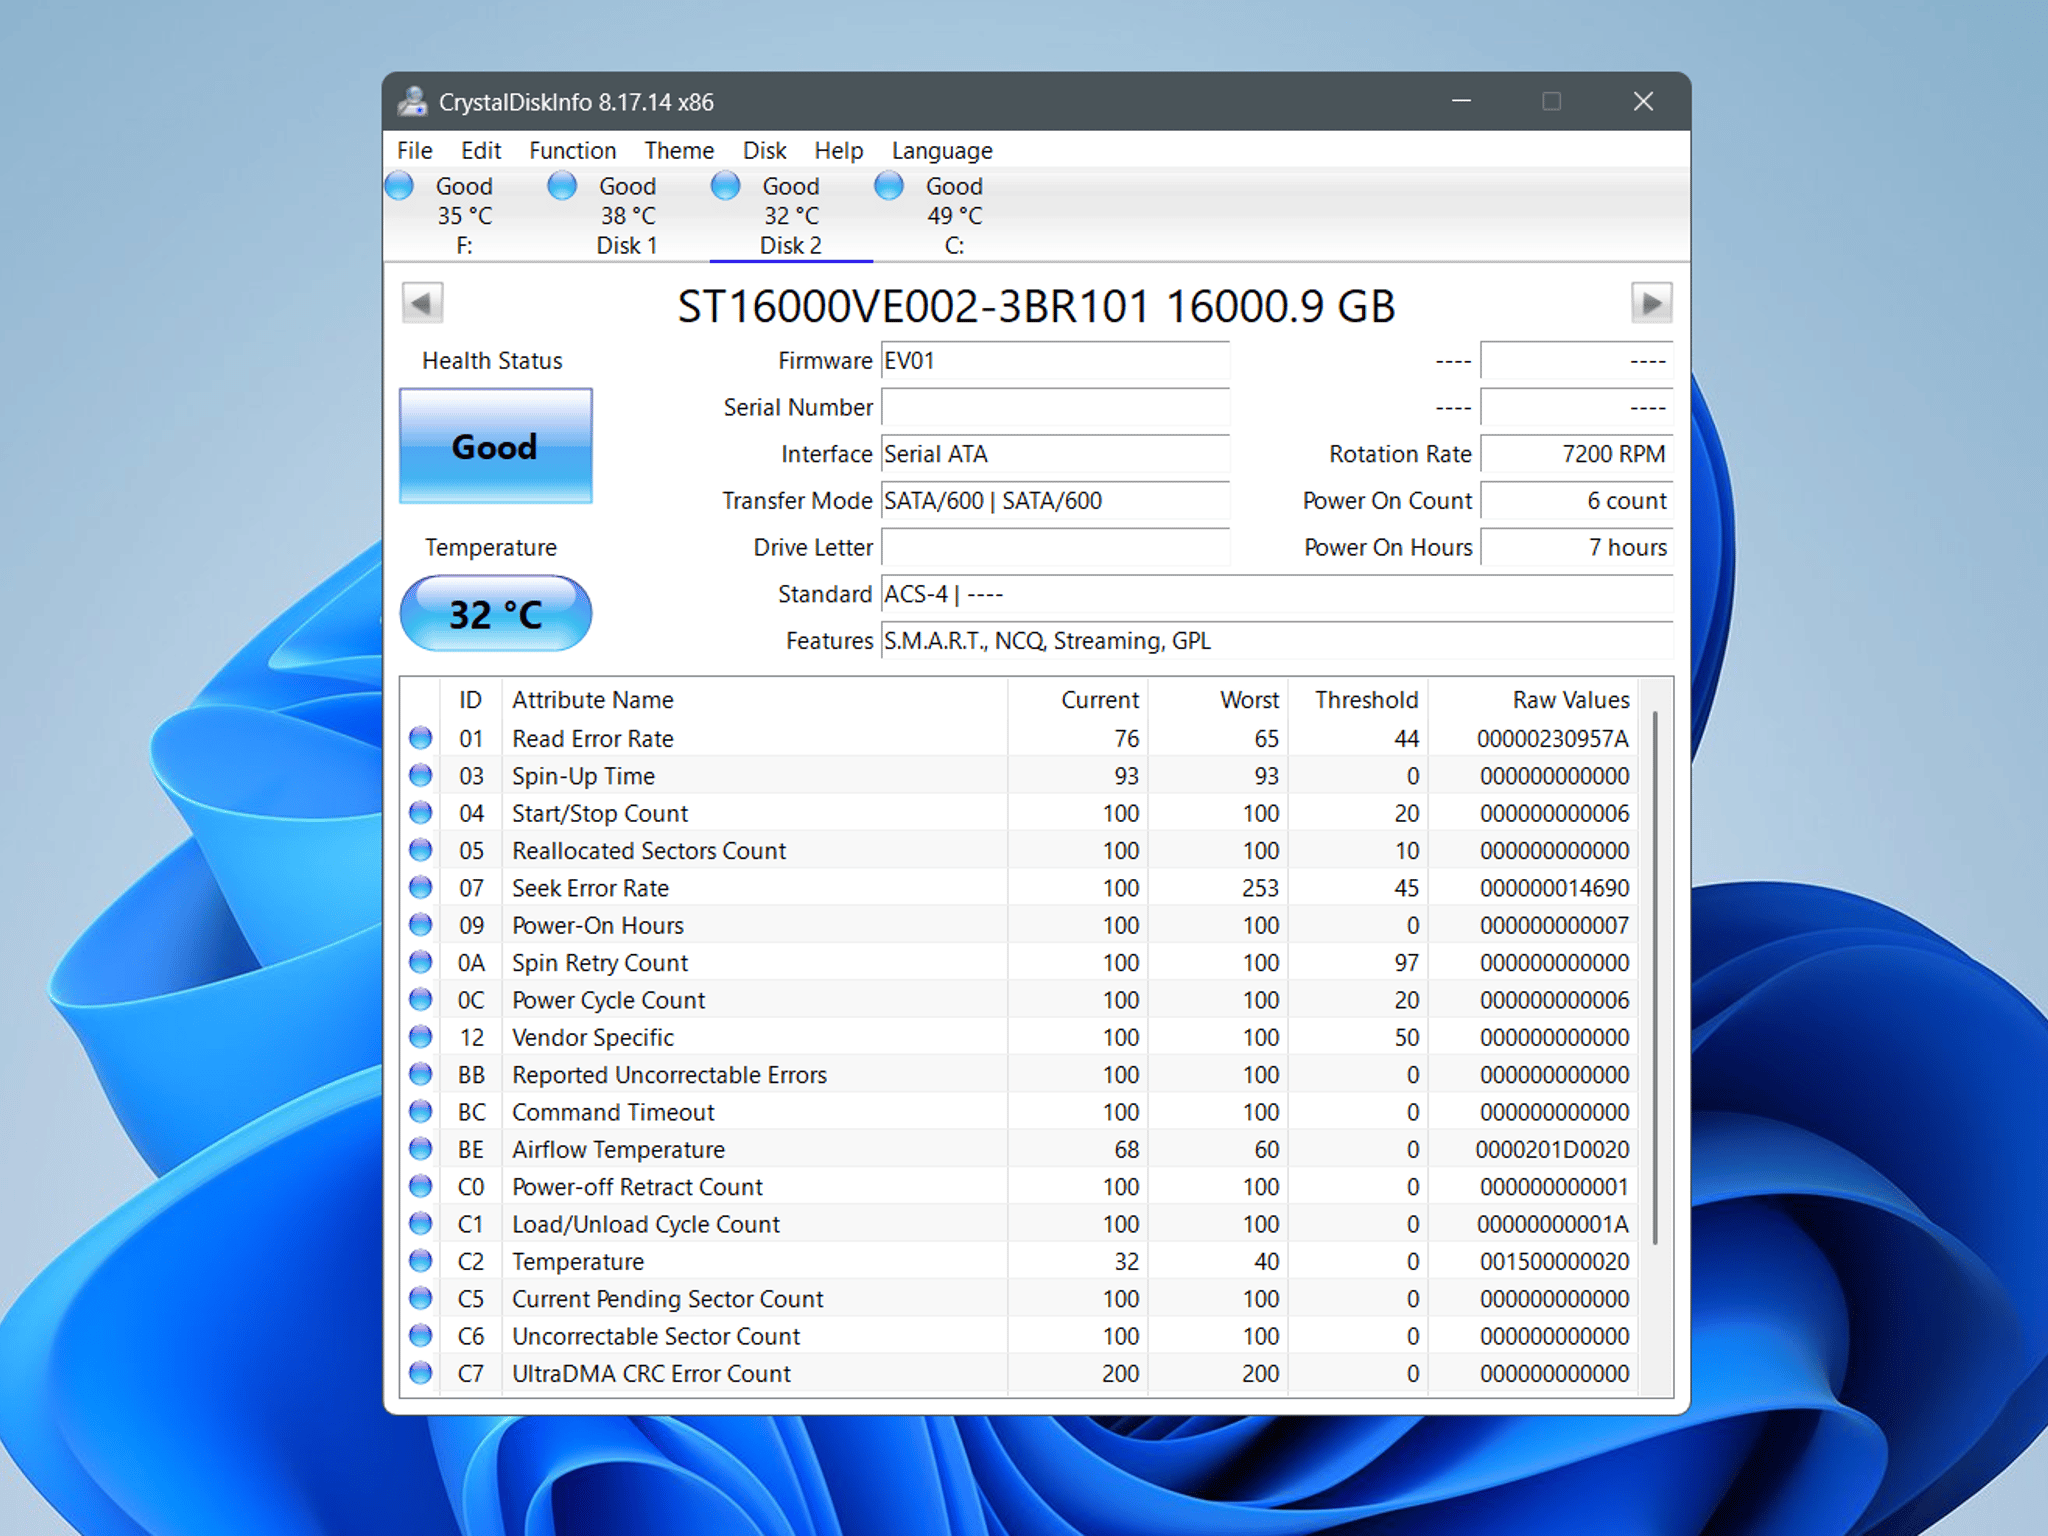Switch to the C: drive tab
Image resolution: width=2048 pixels, height=1536 pixels.
tap(954, 216)
